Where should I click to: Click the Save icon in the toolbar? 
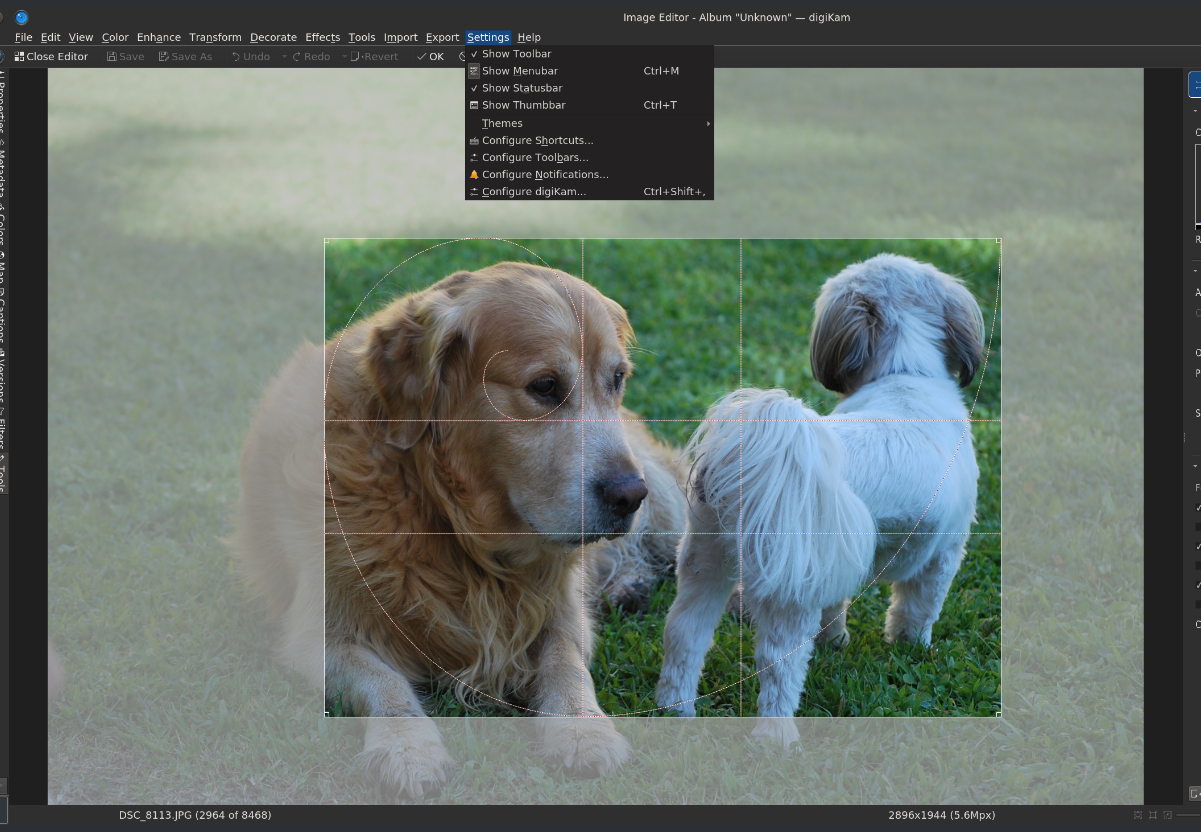click(x=113, y=56)
